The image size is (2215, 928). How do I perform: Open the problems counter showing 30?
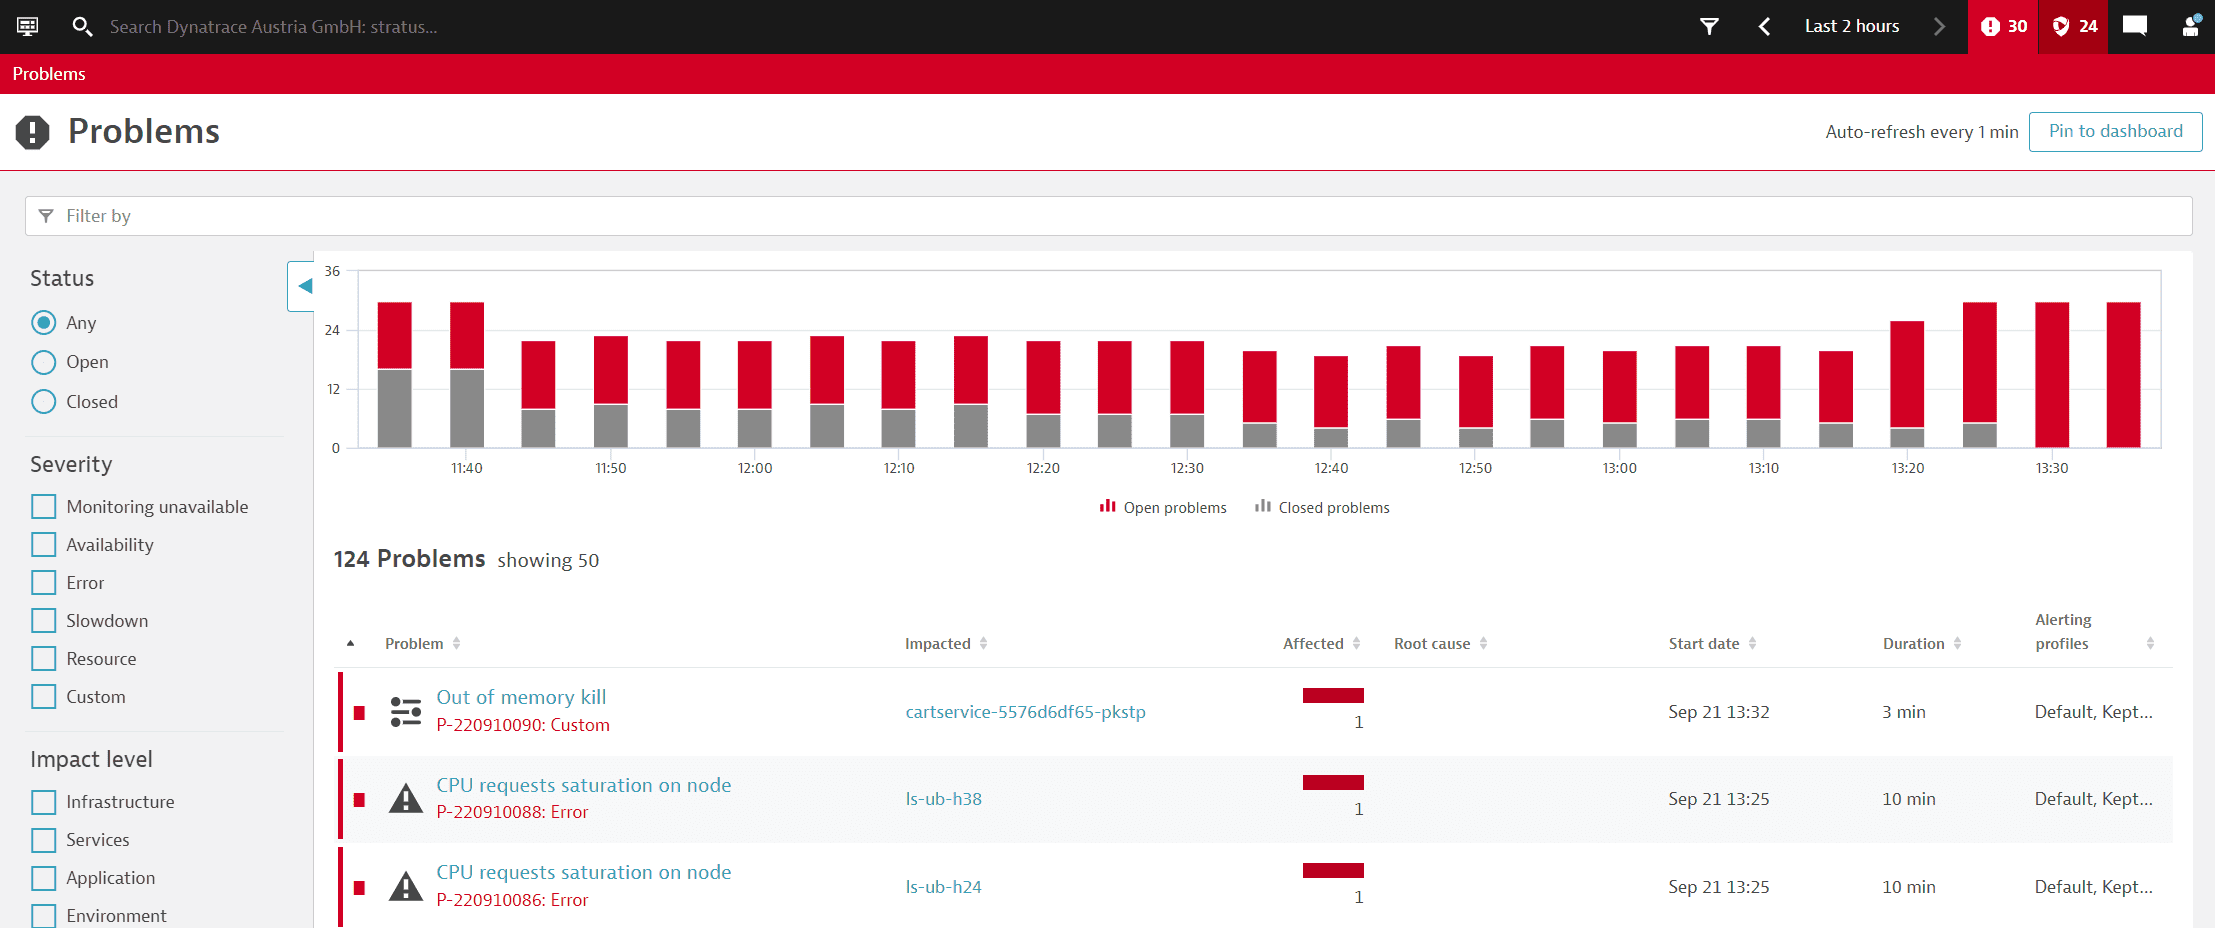[x=2002, y=26]
